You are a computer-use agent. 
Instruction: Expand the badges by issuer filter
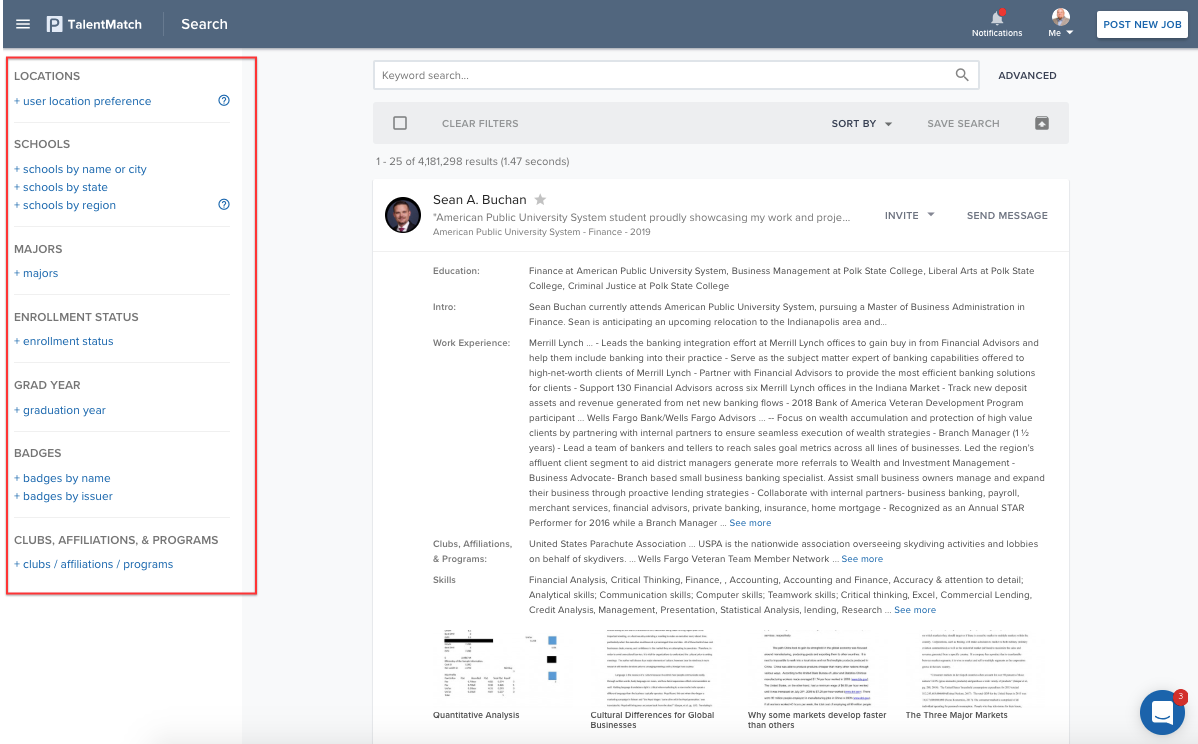point(63,496)
